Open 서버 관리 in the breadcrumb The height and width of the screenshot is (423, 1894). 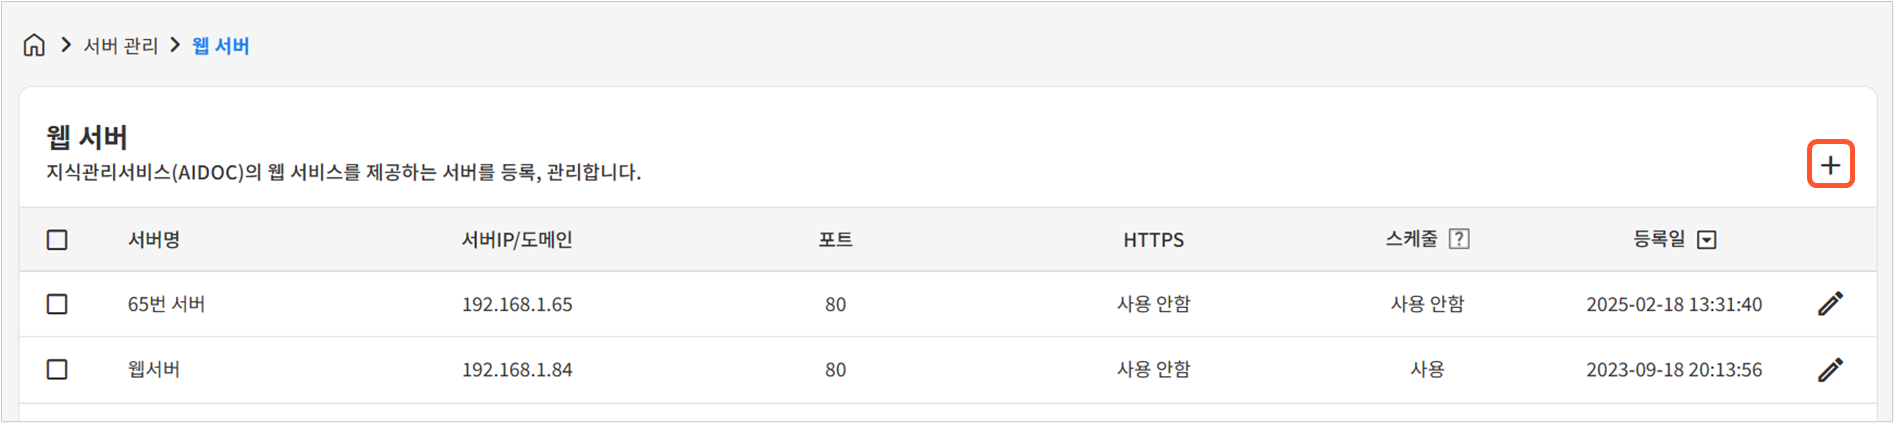click(120, 46)
